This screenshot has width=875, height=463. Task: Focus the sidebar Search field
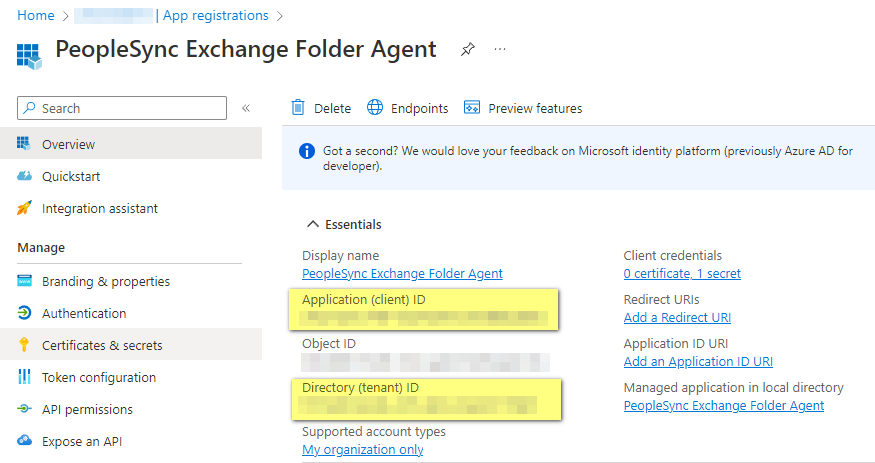click(x=122, y=108)
